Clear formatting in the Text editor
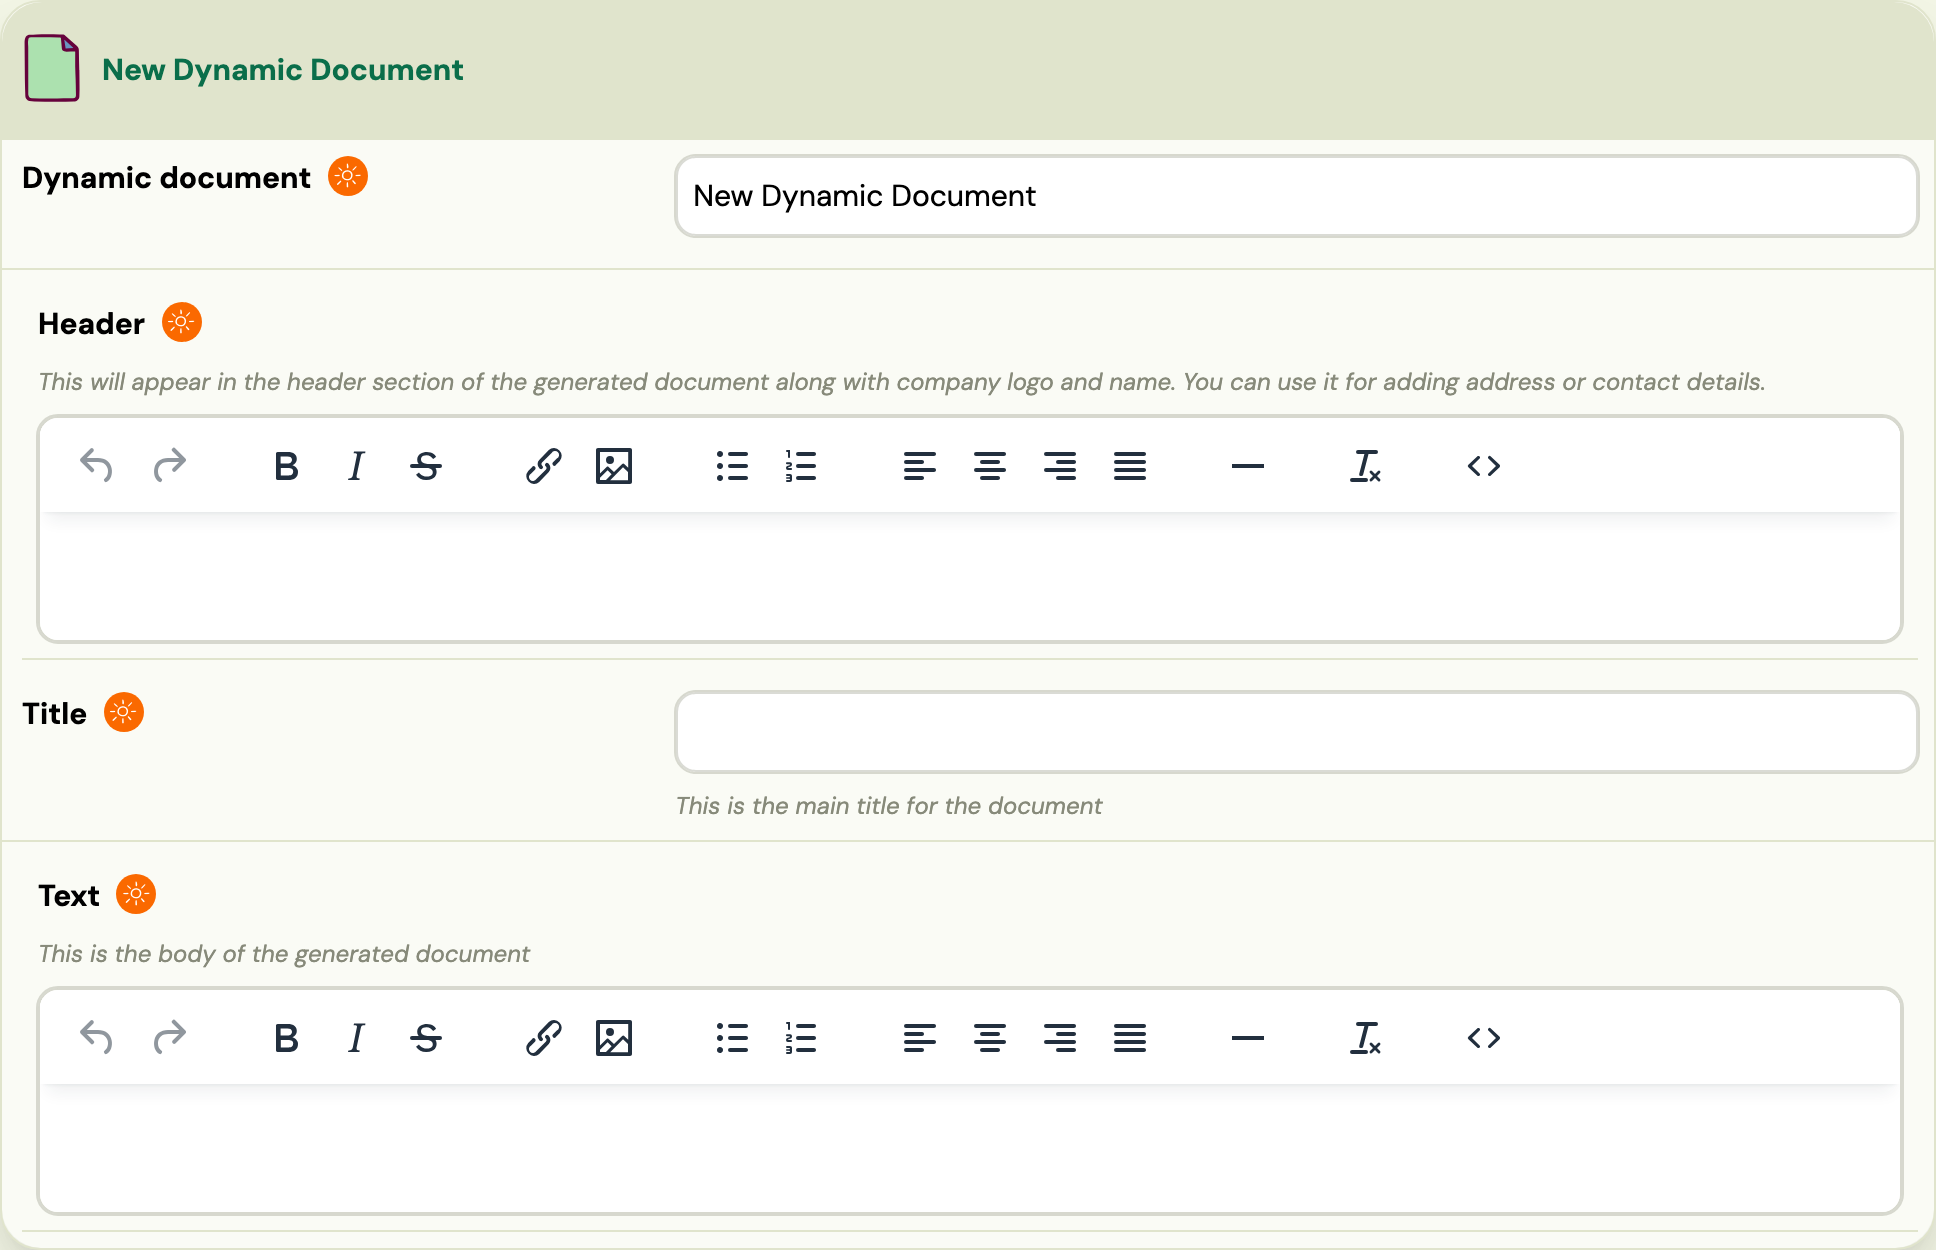The height and width of the screenshot is (1250, 1936). 1366,1038
